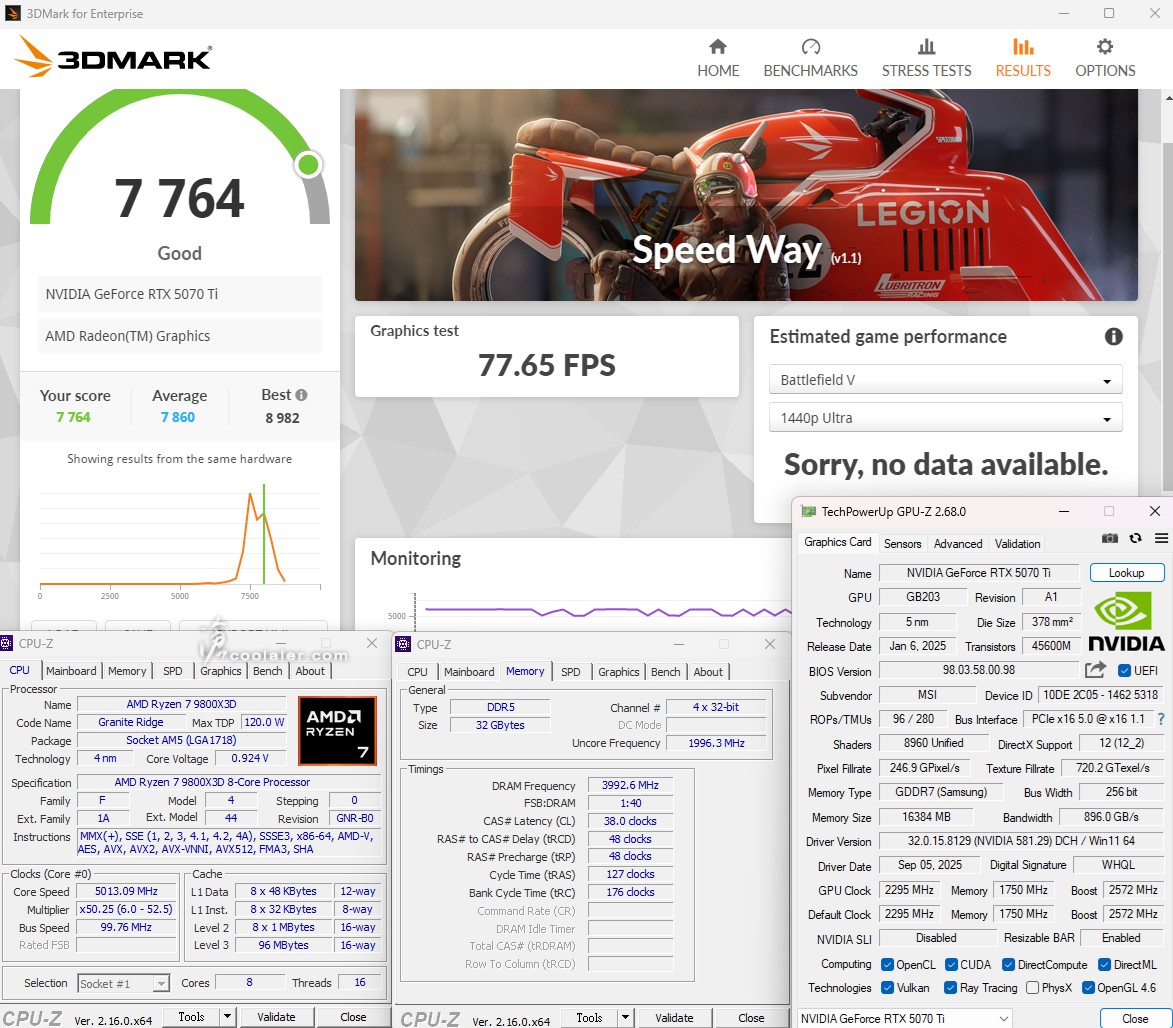Expand Tools arrow in left CPU-Z window
The image size is (1173, 1028).
[227, 1017]
